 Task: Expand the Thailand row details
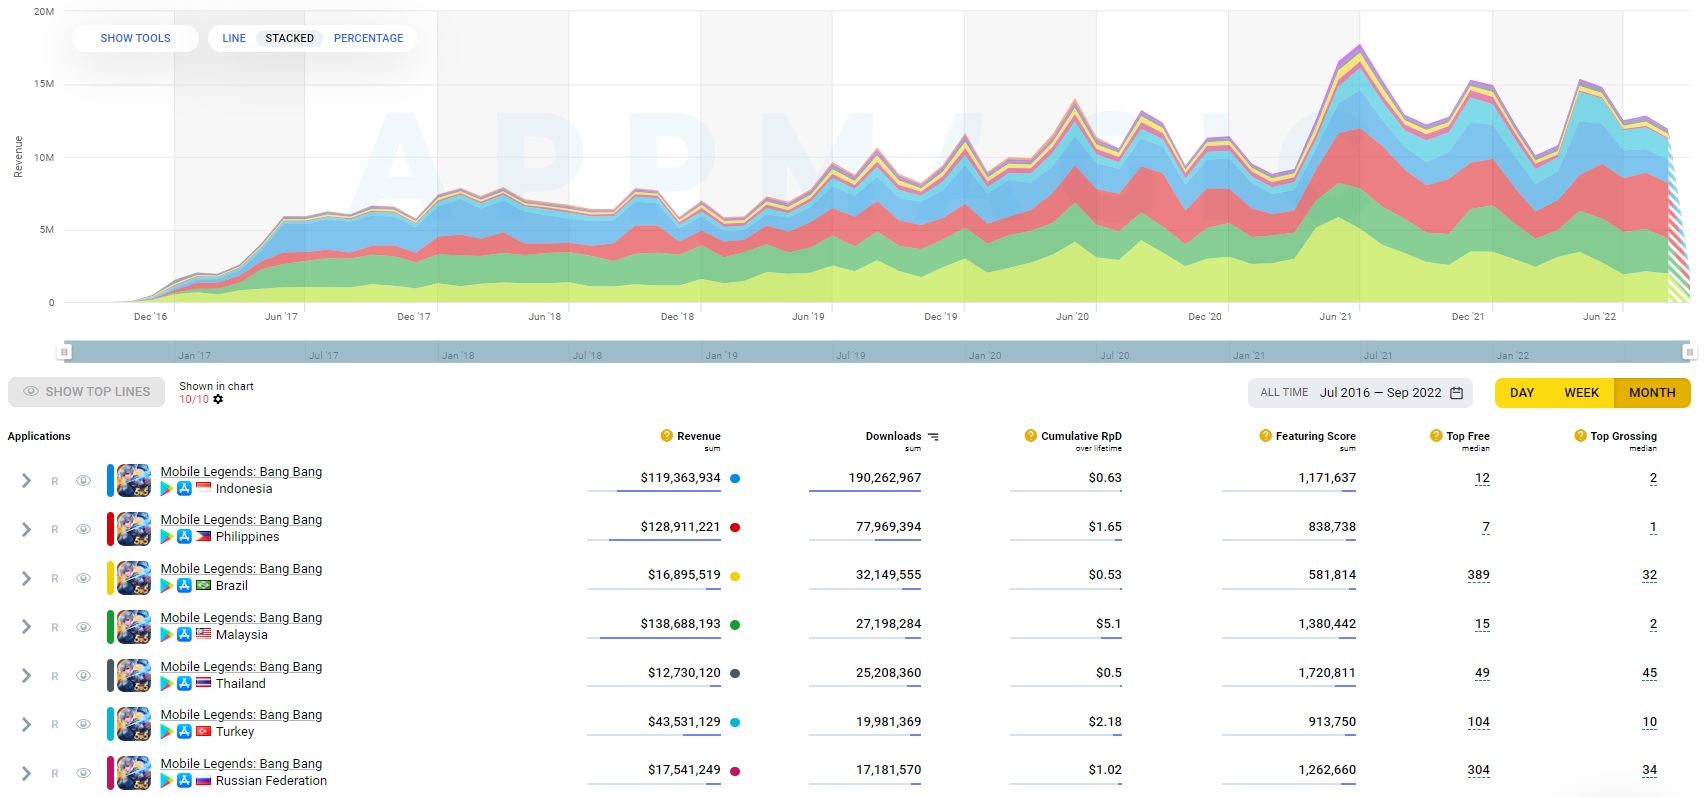tap(26, 676)
